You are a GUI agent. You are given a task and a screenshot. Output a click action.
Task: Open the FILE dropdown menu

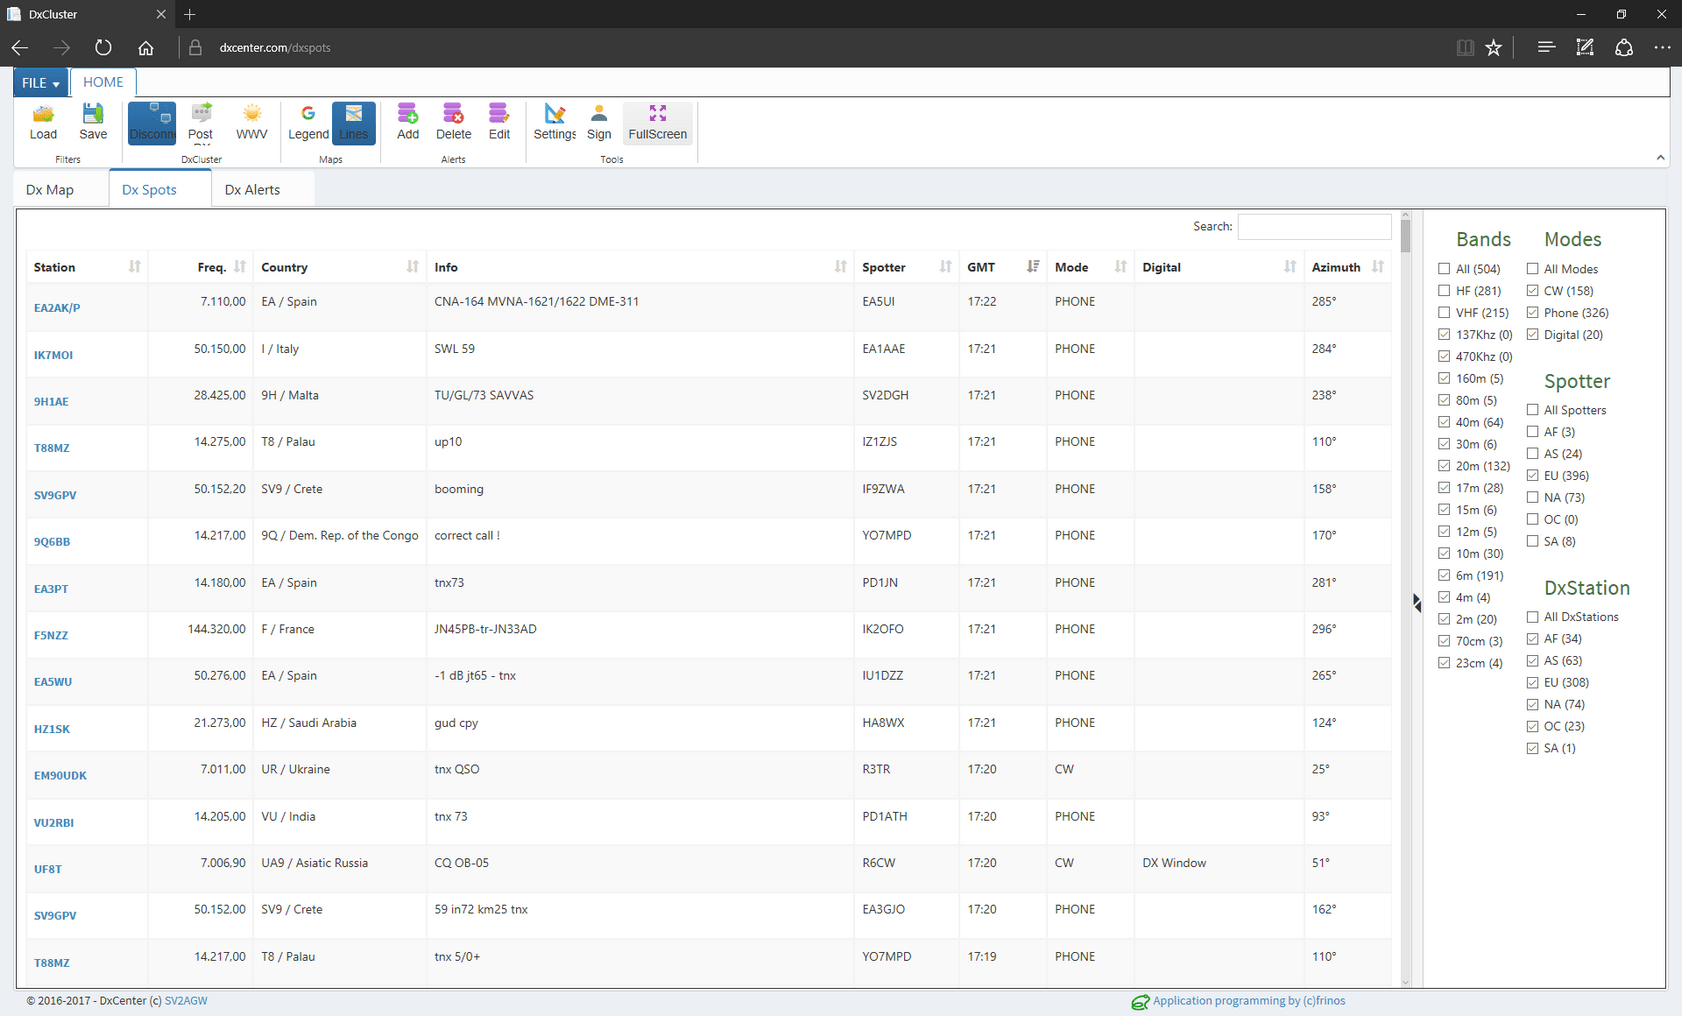click(x=41, y=83)
